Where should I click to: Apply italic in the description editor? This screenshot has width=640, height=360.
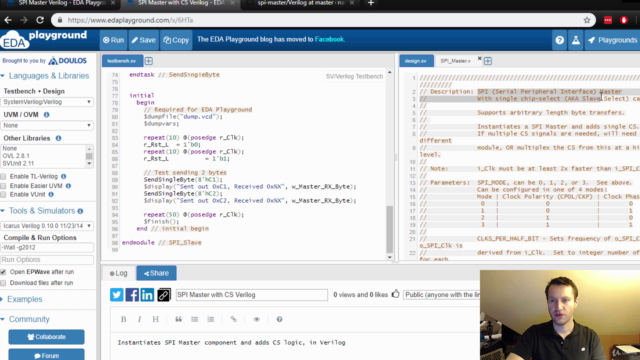point(139,319)
